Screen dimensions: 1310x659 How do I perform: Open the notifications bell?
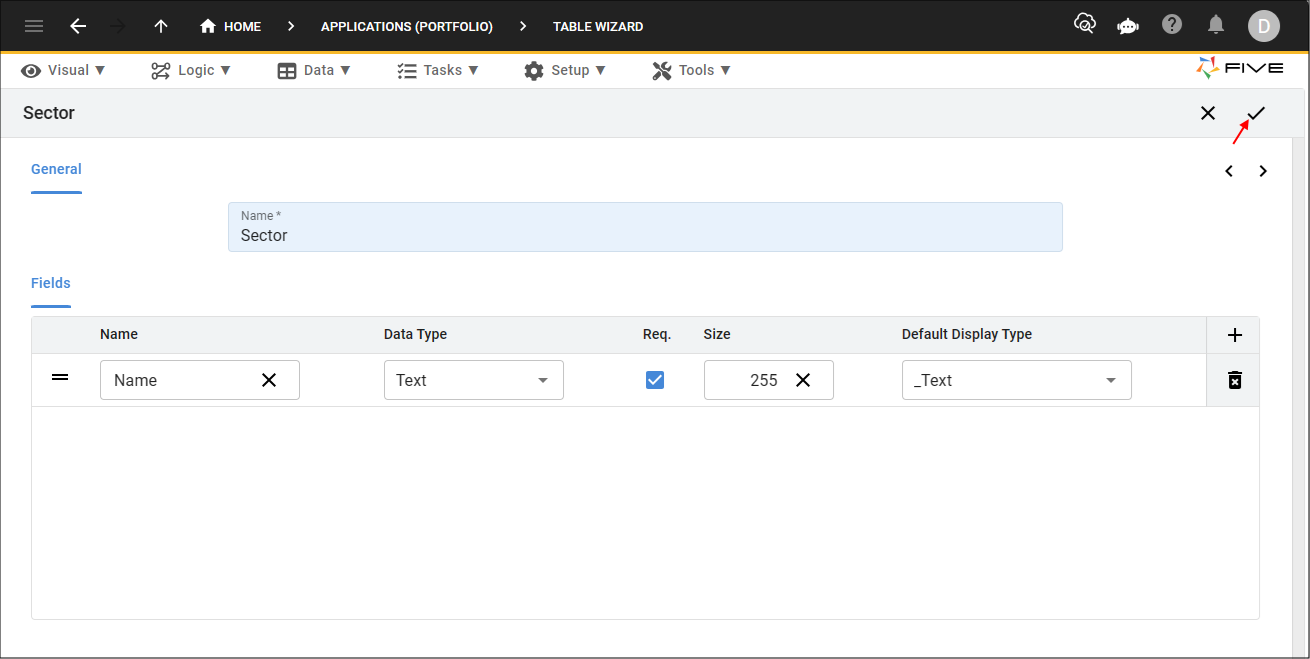point(1216,24)
